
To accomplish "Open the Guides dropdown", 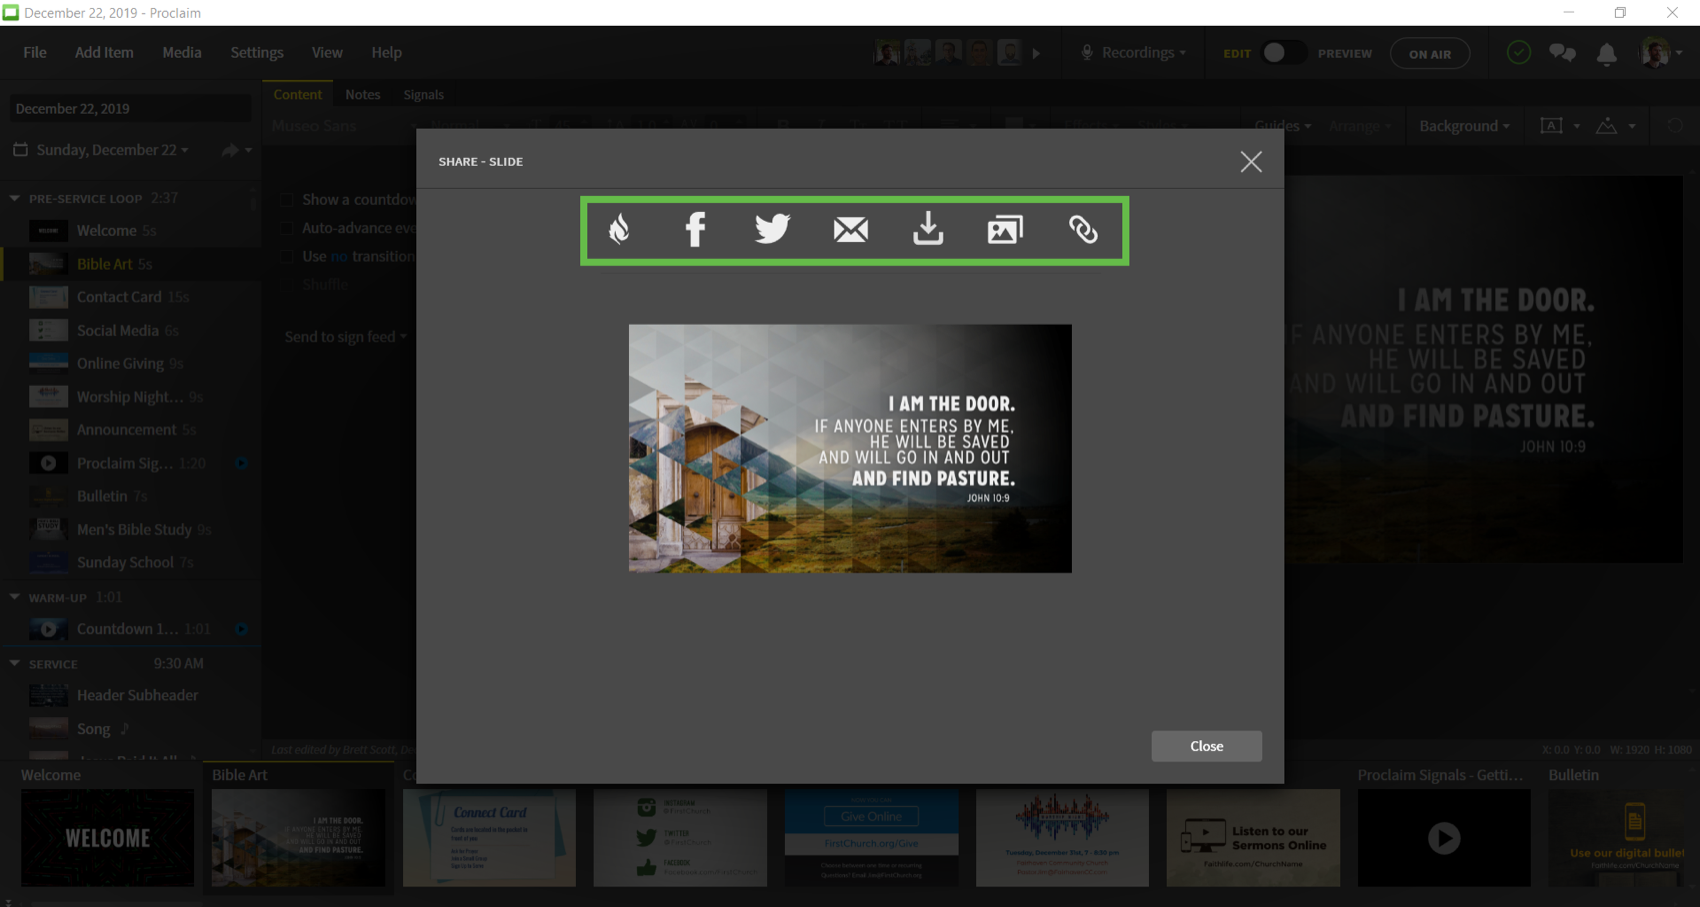I will tap(1282, 126).
